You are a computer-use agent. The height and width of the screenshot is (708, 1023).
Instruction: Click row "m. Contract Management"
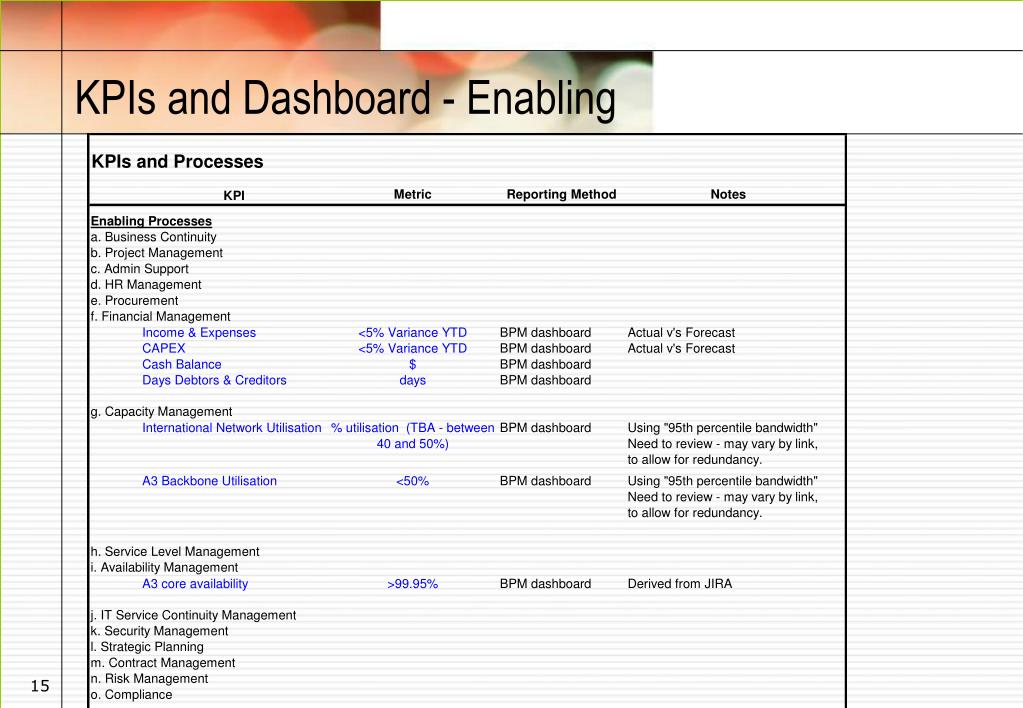163,662
